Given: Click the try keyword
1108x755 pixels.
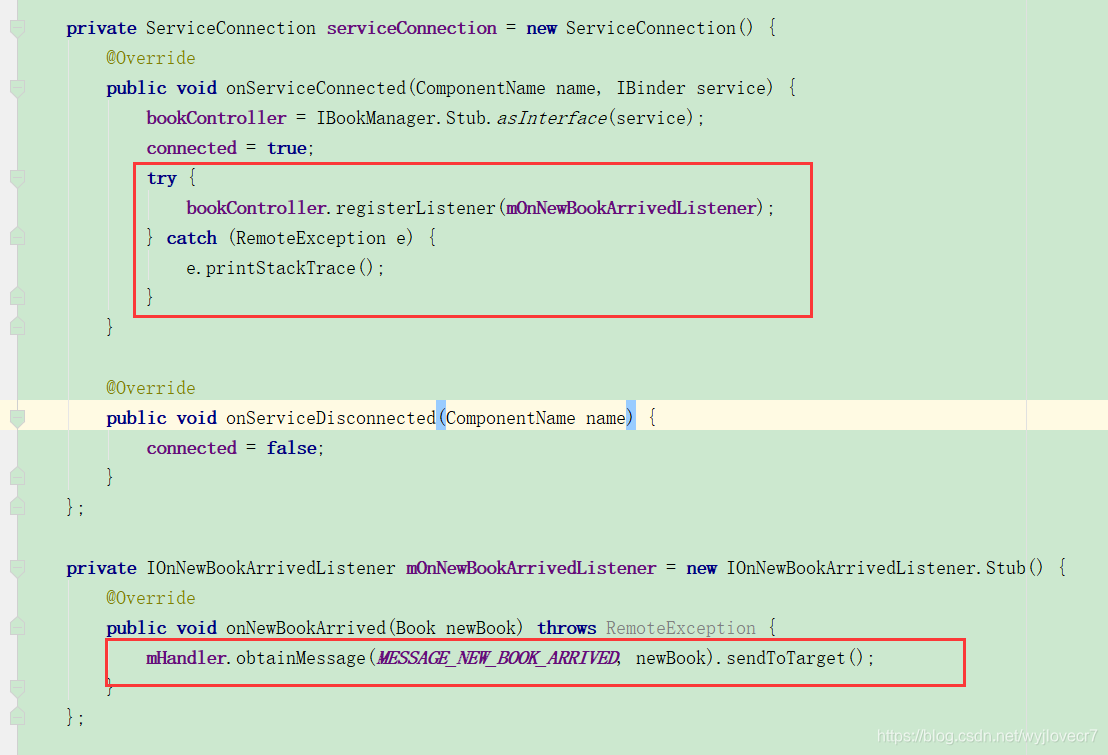Looking at the screenshot, I should [161, 178].
